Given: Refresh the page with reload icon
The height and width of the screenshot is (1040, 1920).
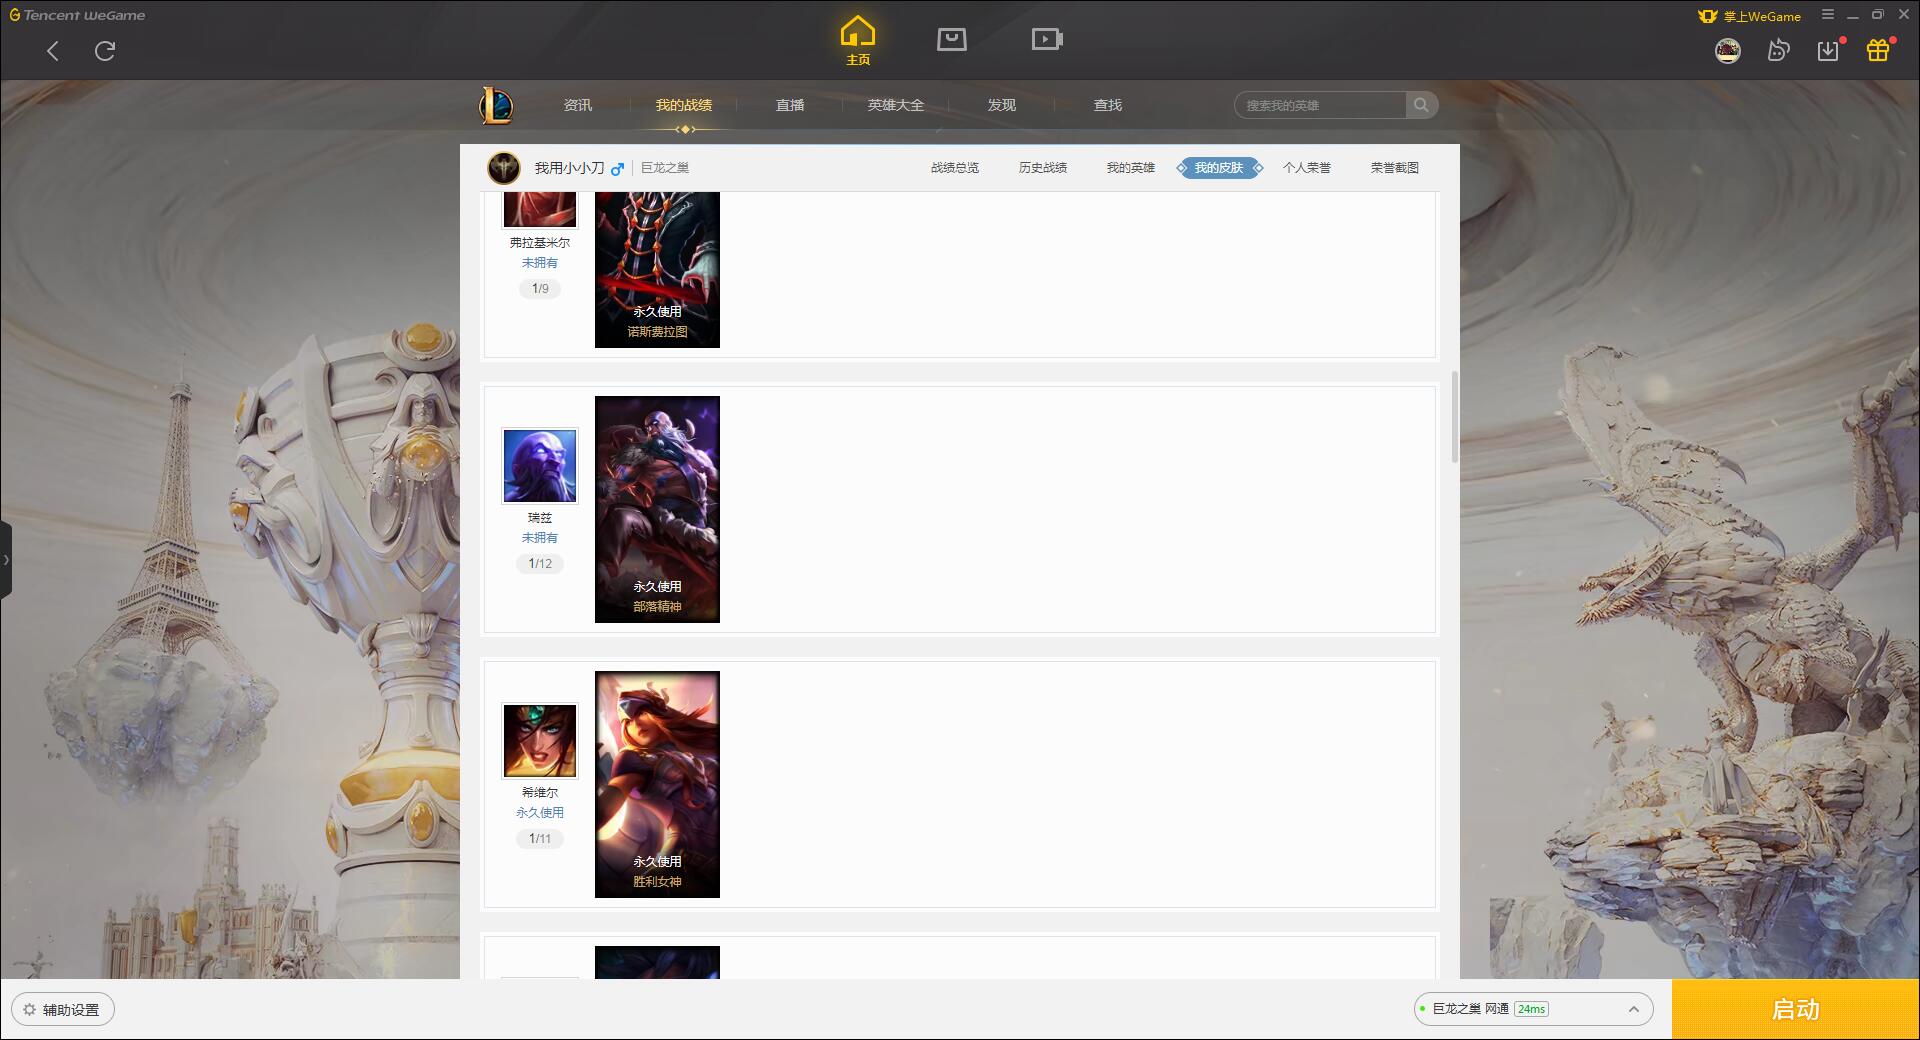Looking at the screenshot, I should pos(105,51).
